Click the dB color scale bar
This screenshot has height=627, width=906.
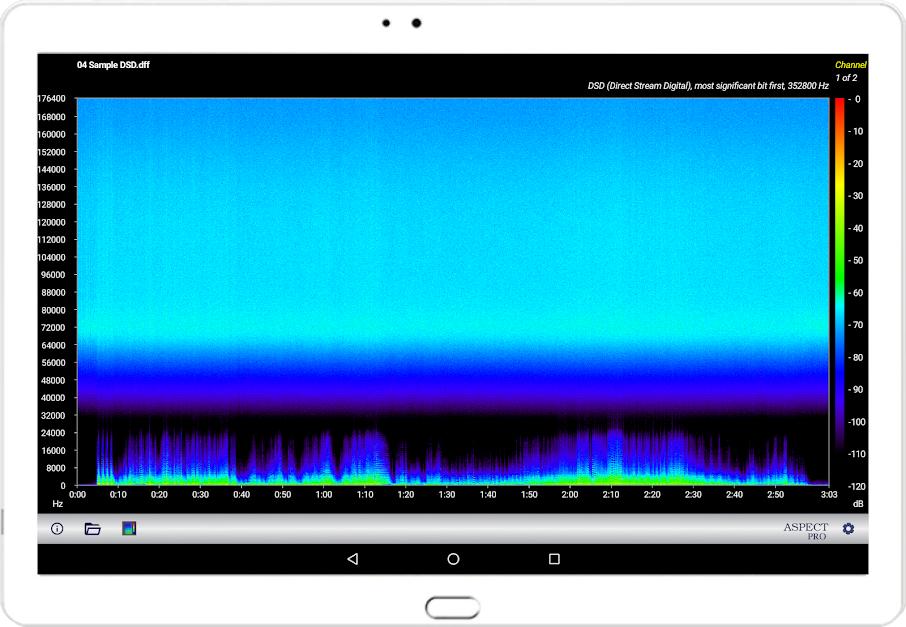click(x=839, y=292)
